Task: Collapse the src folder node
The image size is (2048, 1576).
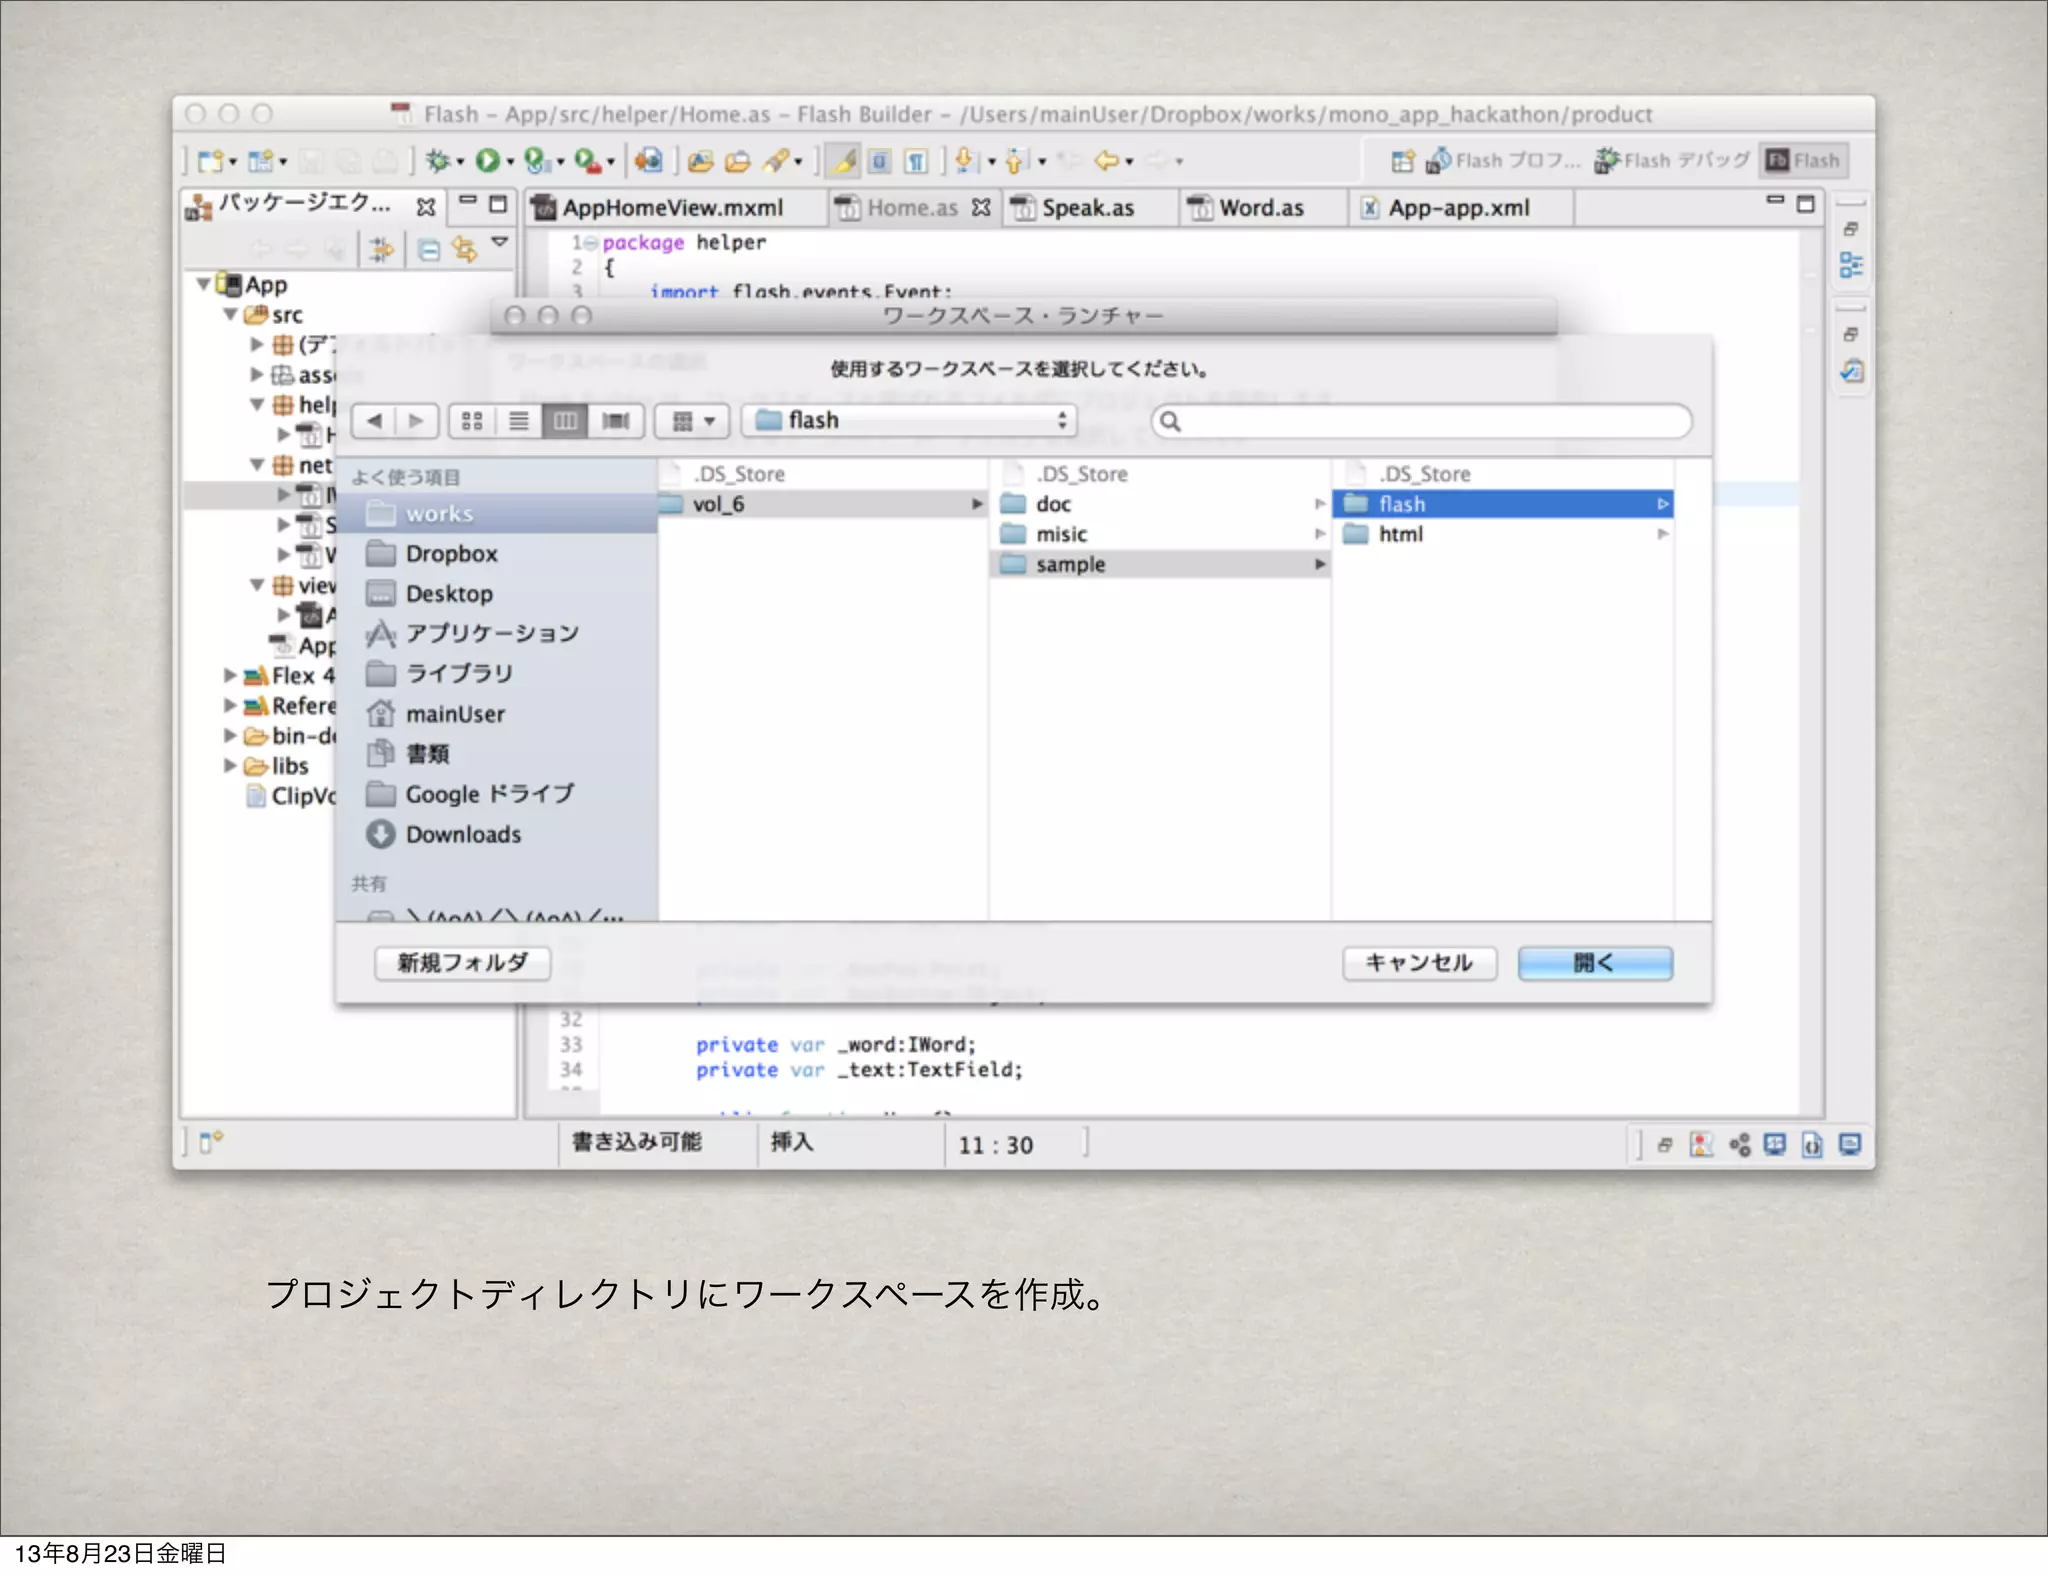Action: [x=231, y=314]
